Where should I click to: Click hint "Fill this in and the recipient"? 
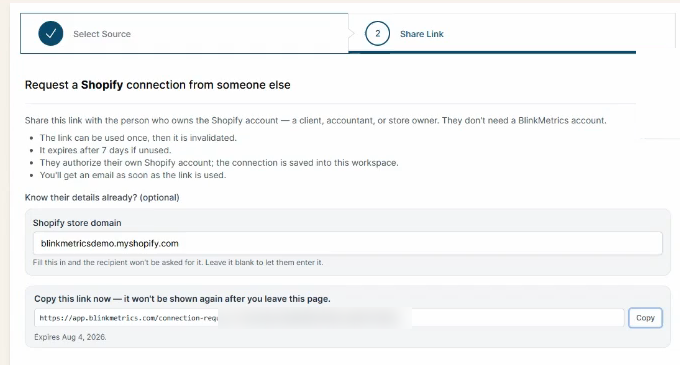pos(178,262)
